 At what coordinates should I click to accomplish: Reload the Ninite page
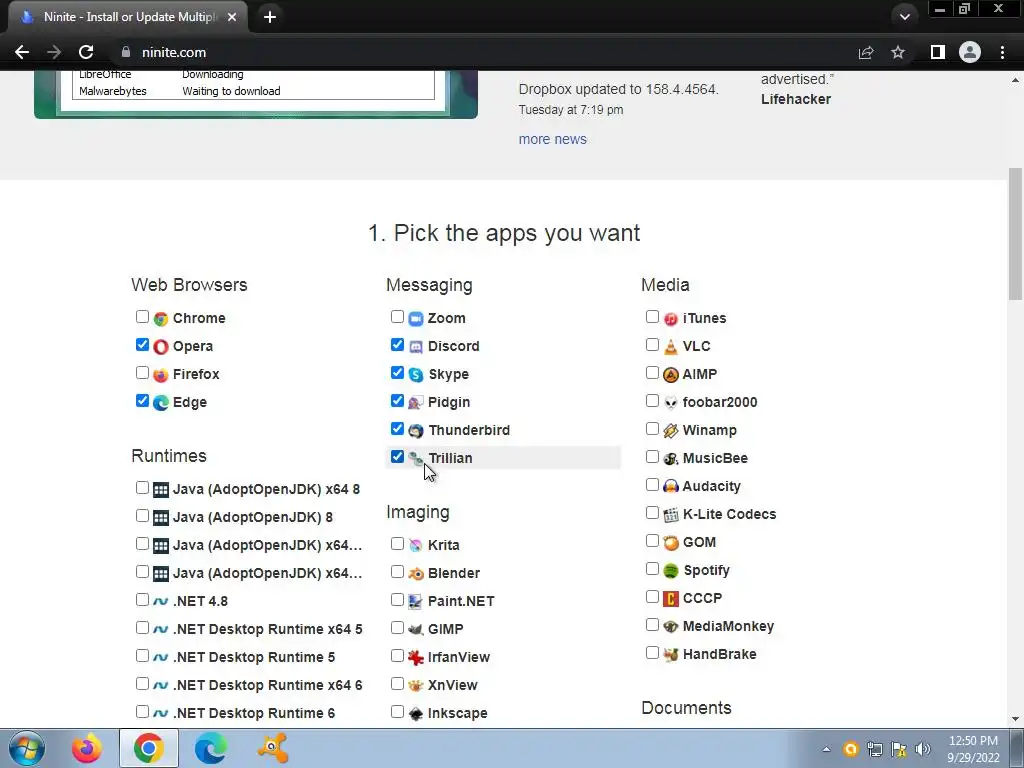pos(86,52)
